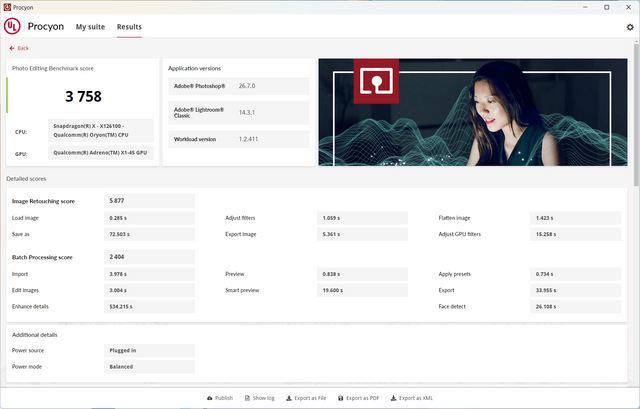Click the Detailed scores heading
Viewport: 640px width, 409px height.
click(x=26, y=179)
